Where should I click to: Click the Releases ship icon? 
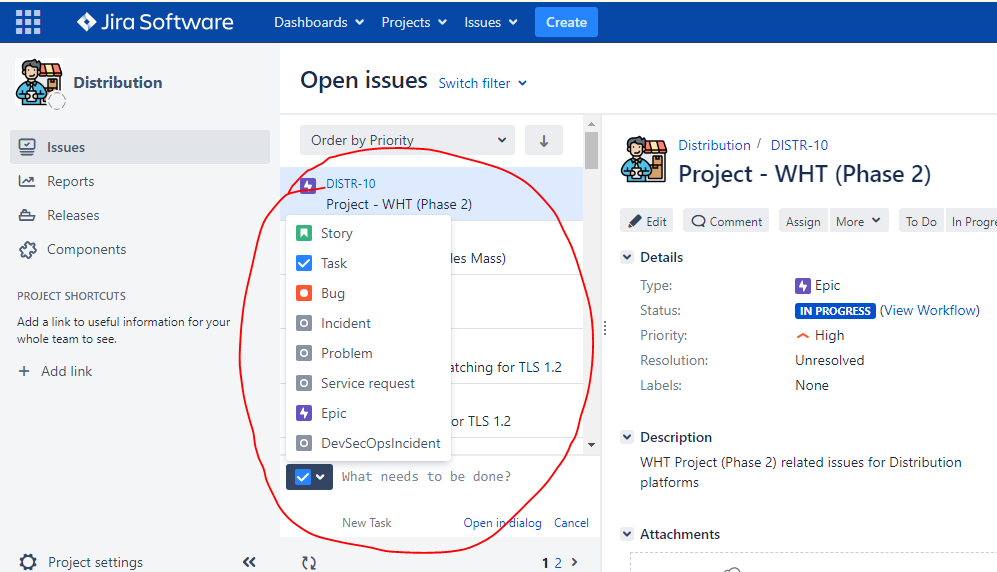[27, 215]
